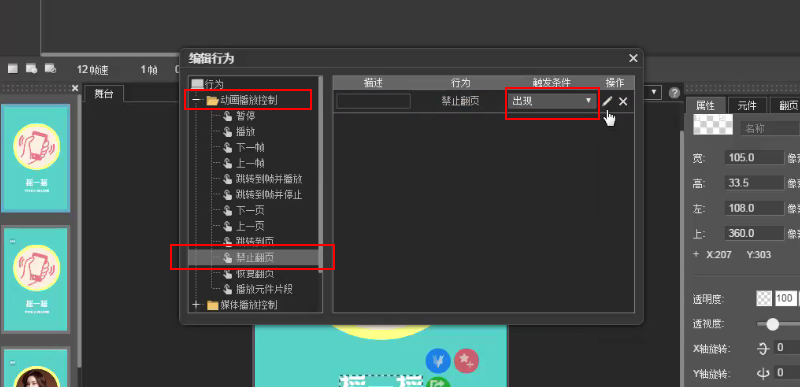Screen dimensions: 800x387
Task: Expand the 媒体播放控制 folder
Action: coord(196,305)
